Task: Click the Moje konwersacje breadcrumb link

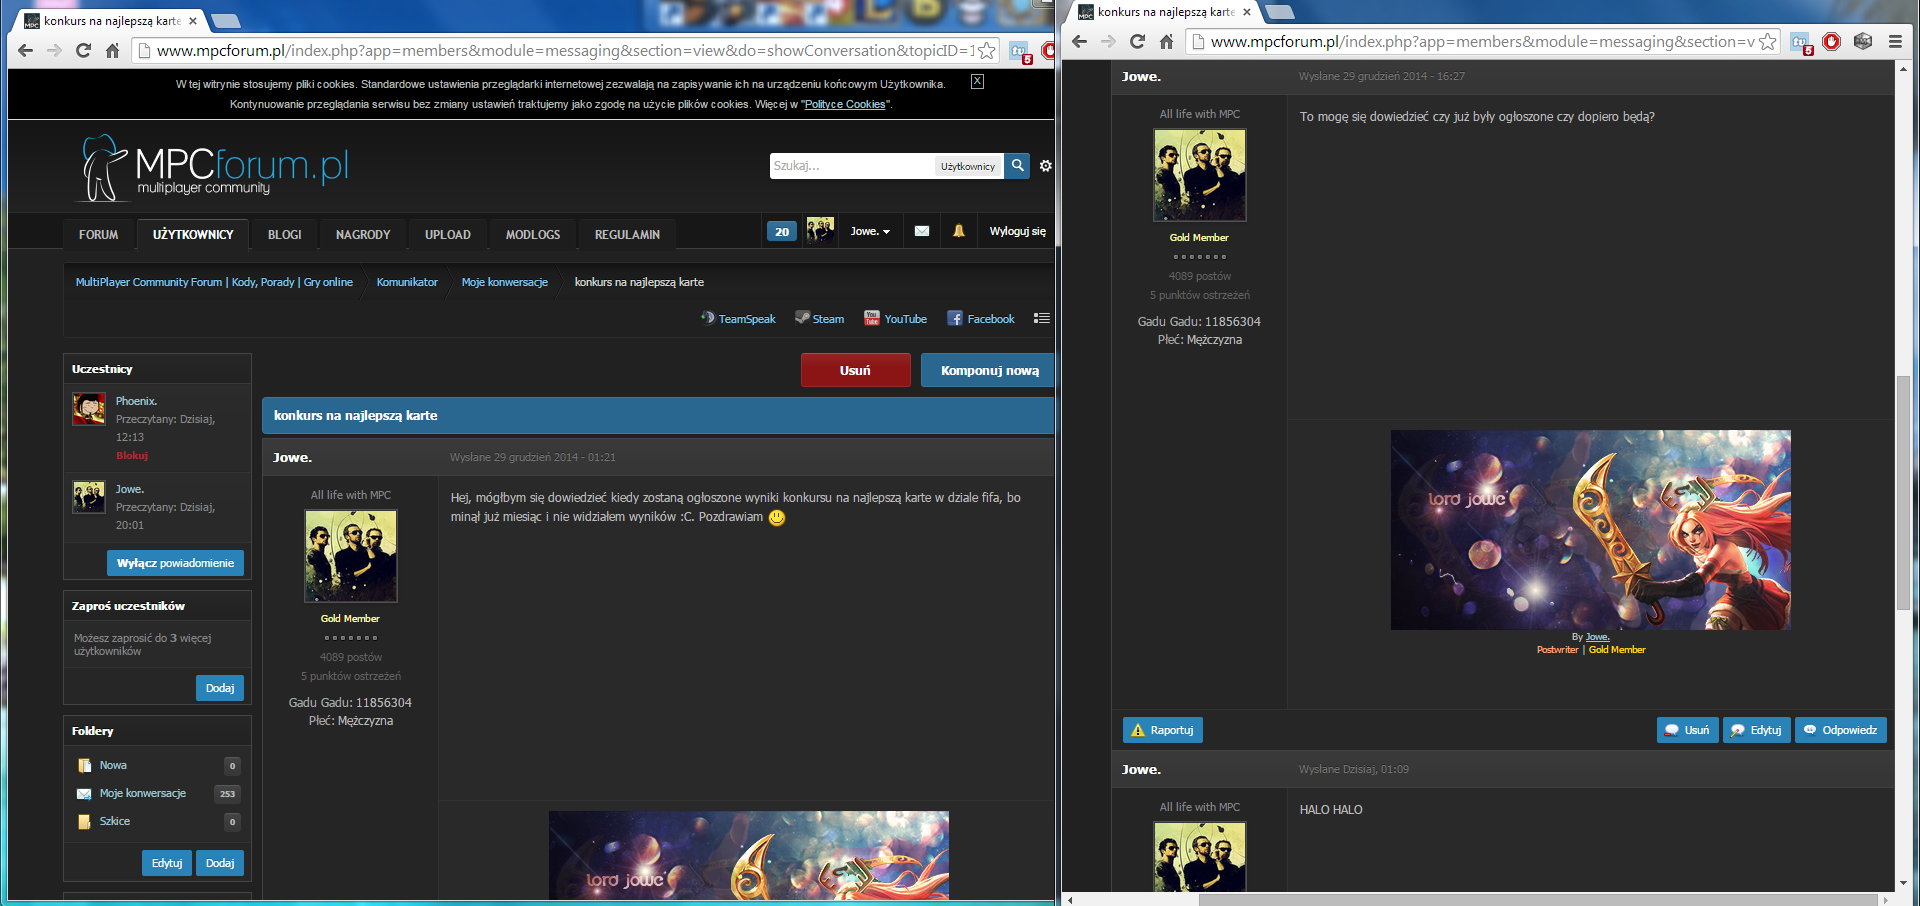Action: (x=505, y=282)
